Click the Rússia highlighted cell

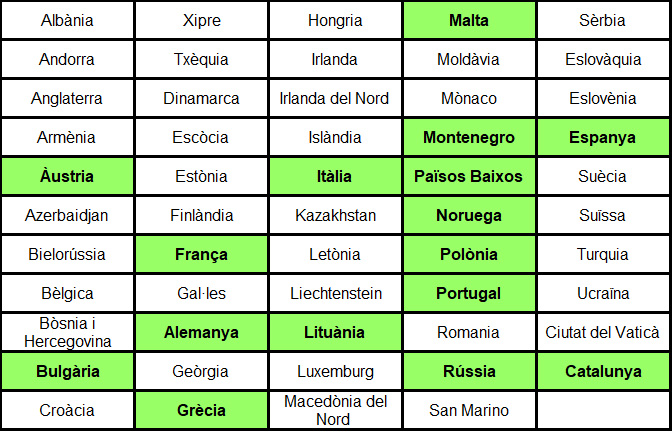pos(469,371)
